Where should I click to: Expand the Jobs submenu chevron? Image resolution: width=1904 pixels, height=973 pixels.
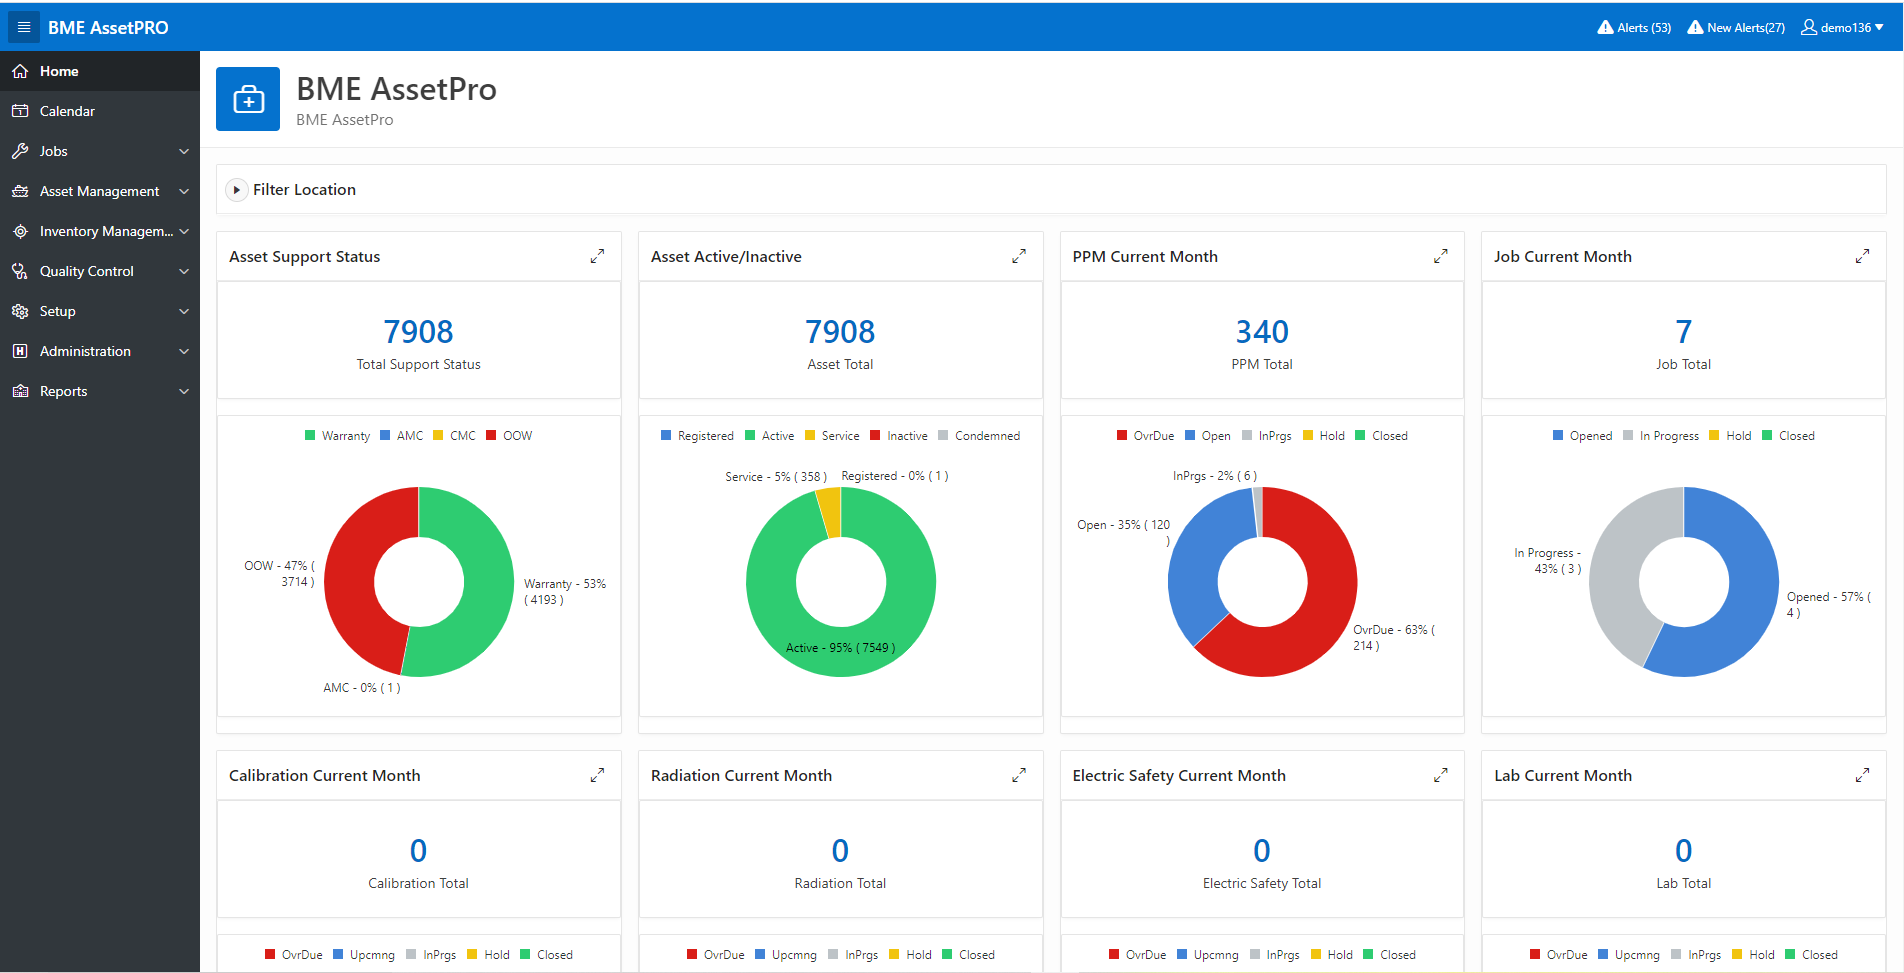click(184, 151)
